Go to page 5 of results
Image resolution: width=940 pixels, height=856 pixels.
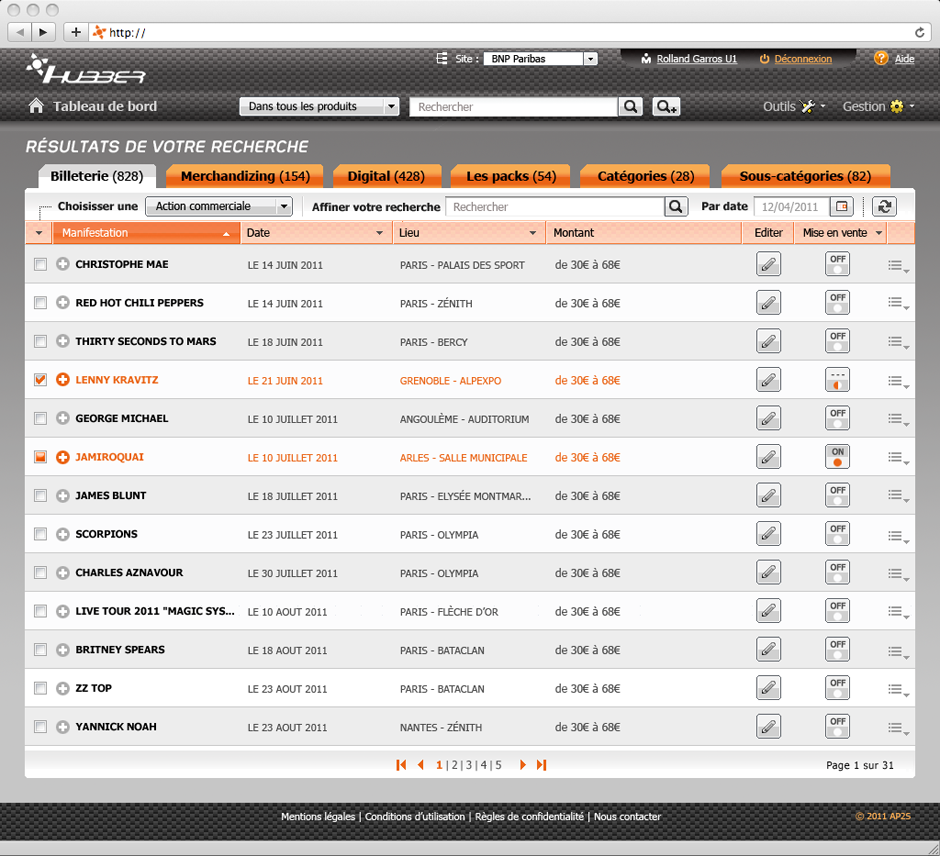pyautogui.click(x=498, y=765)
